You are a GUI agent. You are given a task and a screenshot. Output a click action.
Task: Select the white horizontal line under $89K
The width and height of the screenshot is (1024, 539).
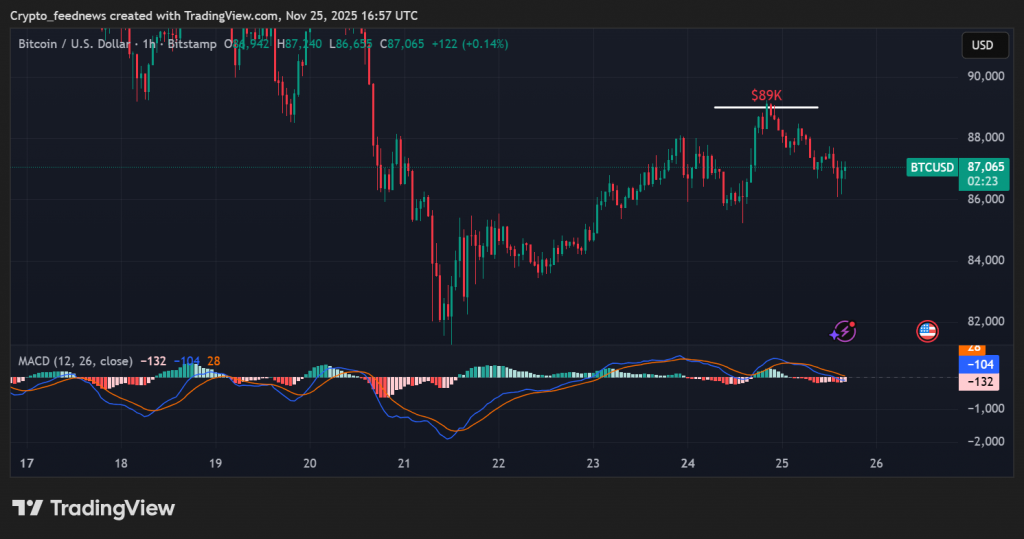[766, 107]
